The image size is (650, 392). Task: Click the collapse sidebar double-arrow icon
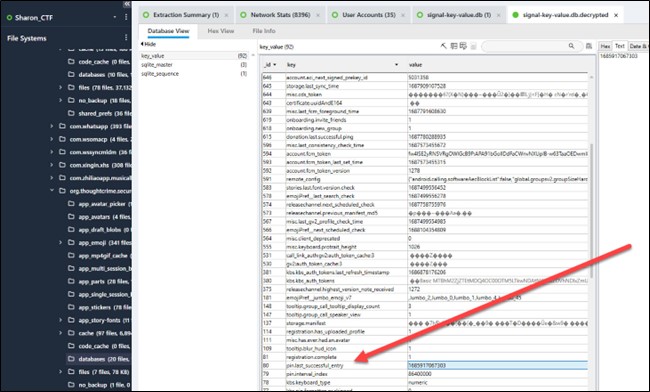(127, 4)
